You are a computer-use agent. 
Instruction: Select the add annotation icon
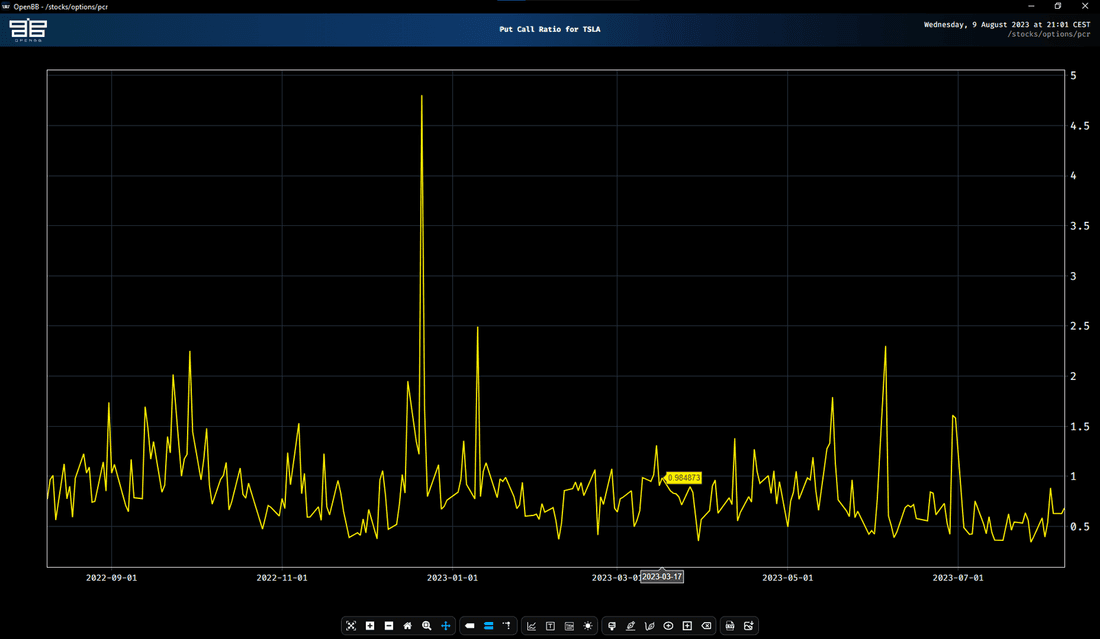click(x=612, y=626)
